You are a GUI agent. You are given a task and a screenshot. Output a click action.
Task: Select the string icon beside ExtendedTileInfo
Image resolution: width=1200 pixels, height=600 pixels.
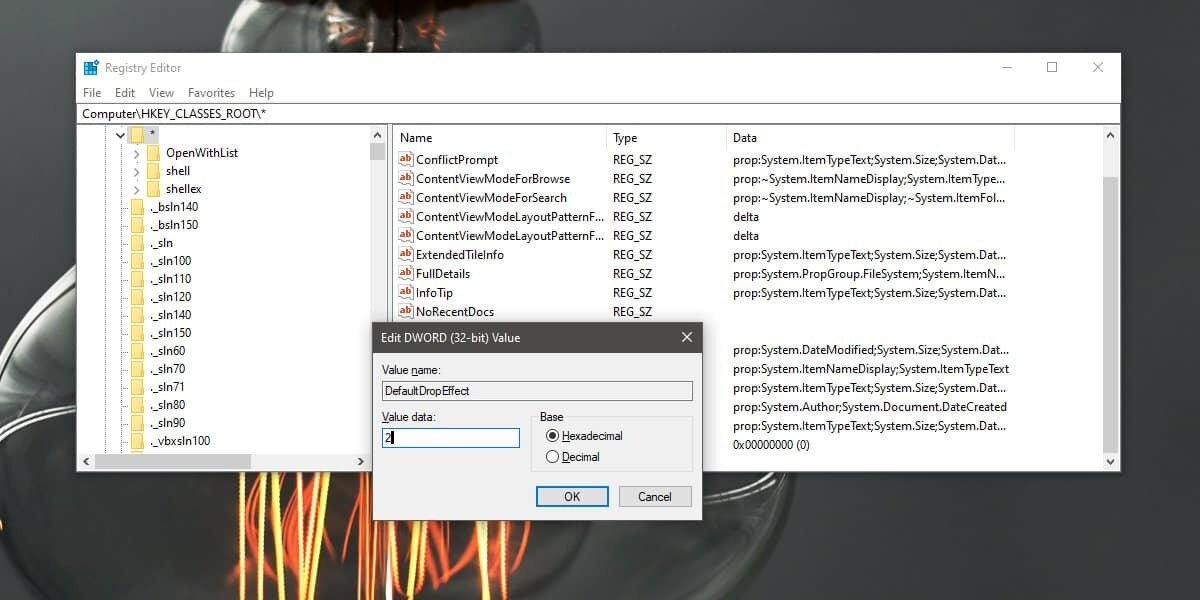406,254
